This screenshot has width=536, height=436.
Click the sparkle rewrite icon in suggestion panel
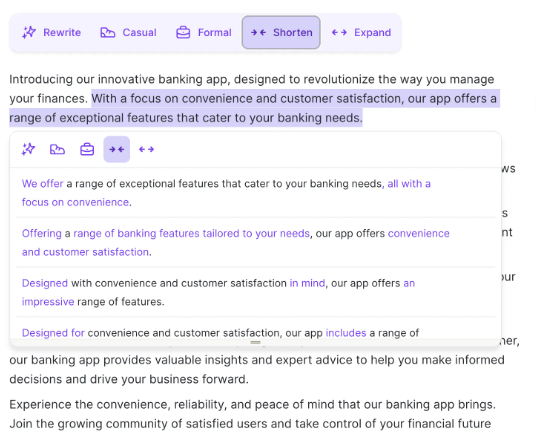[28, 149]
